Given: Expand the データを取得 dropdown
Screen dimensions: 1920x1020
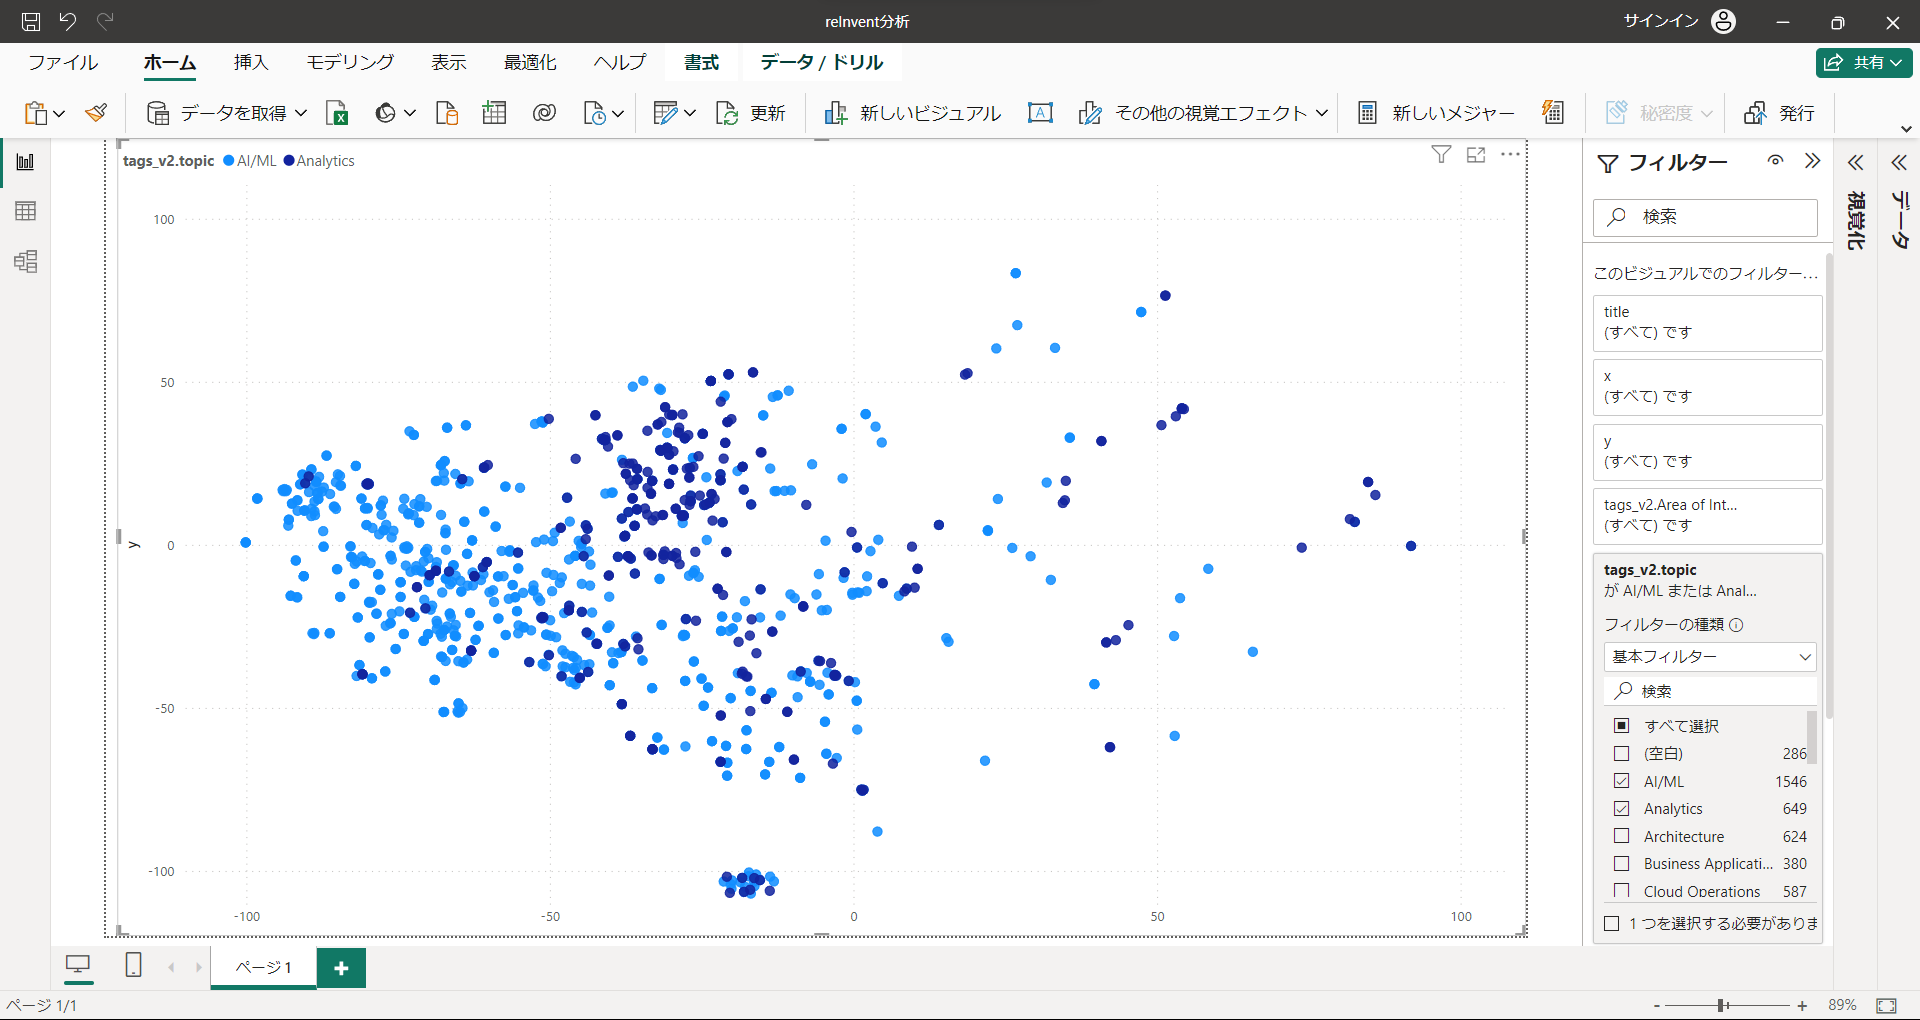Looking at the screenshot, I should 301,113.
